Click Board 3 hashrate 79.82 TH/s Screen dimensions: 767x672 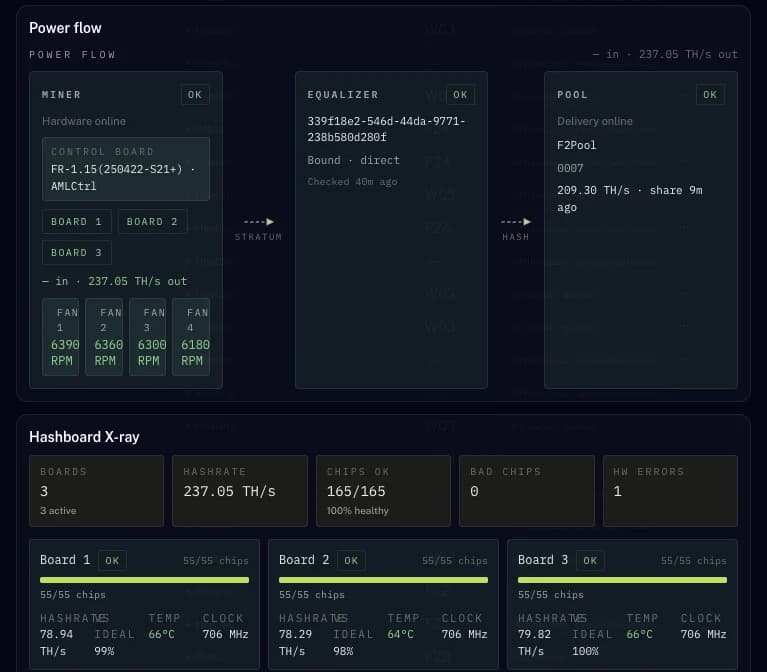(534, 642)
